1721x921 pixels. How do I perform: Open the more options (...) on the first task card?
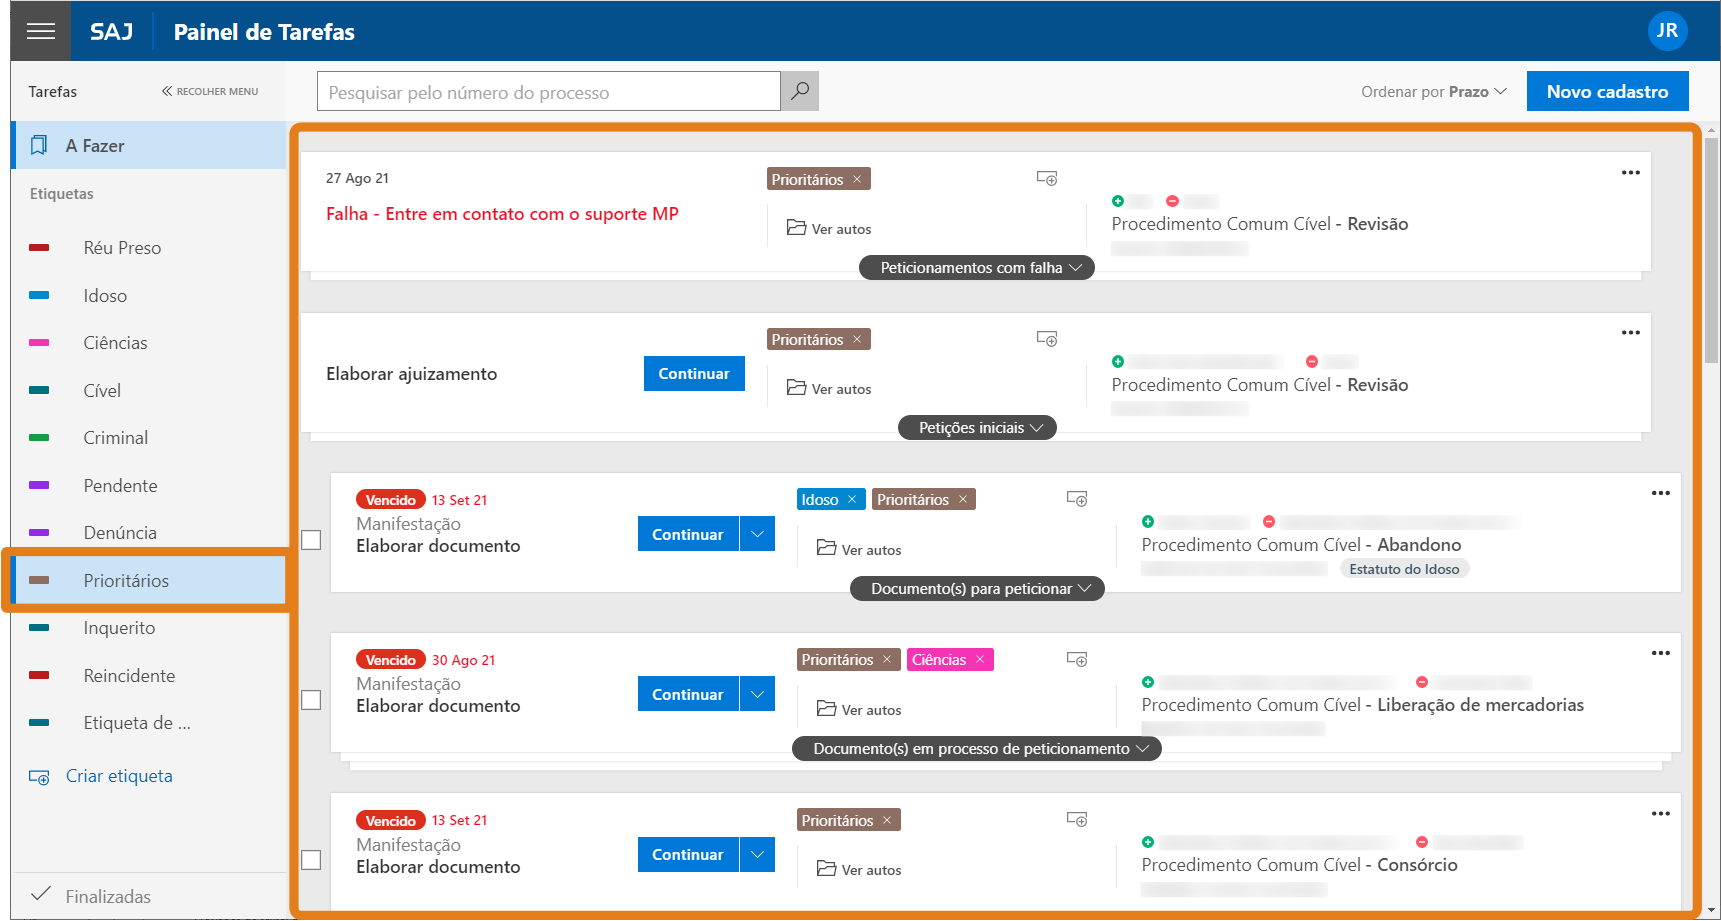point(1630,172)
